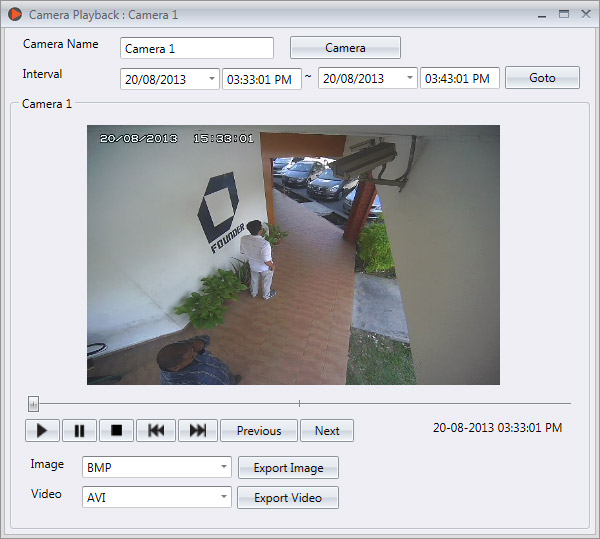The height and width of the screenshot is (539, 600).
Task: Click the middle tick on playback timeline
Action: pos(299,403)
